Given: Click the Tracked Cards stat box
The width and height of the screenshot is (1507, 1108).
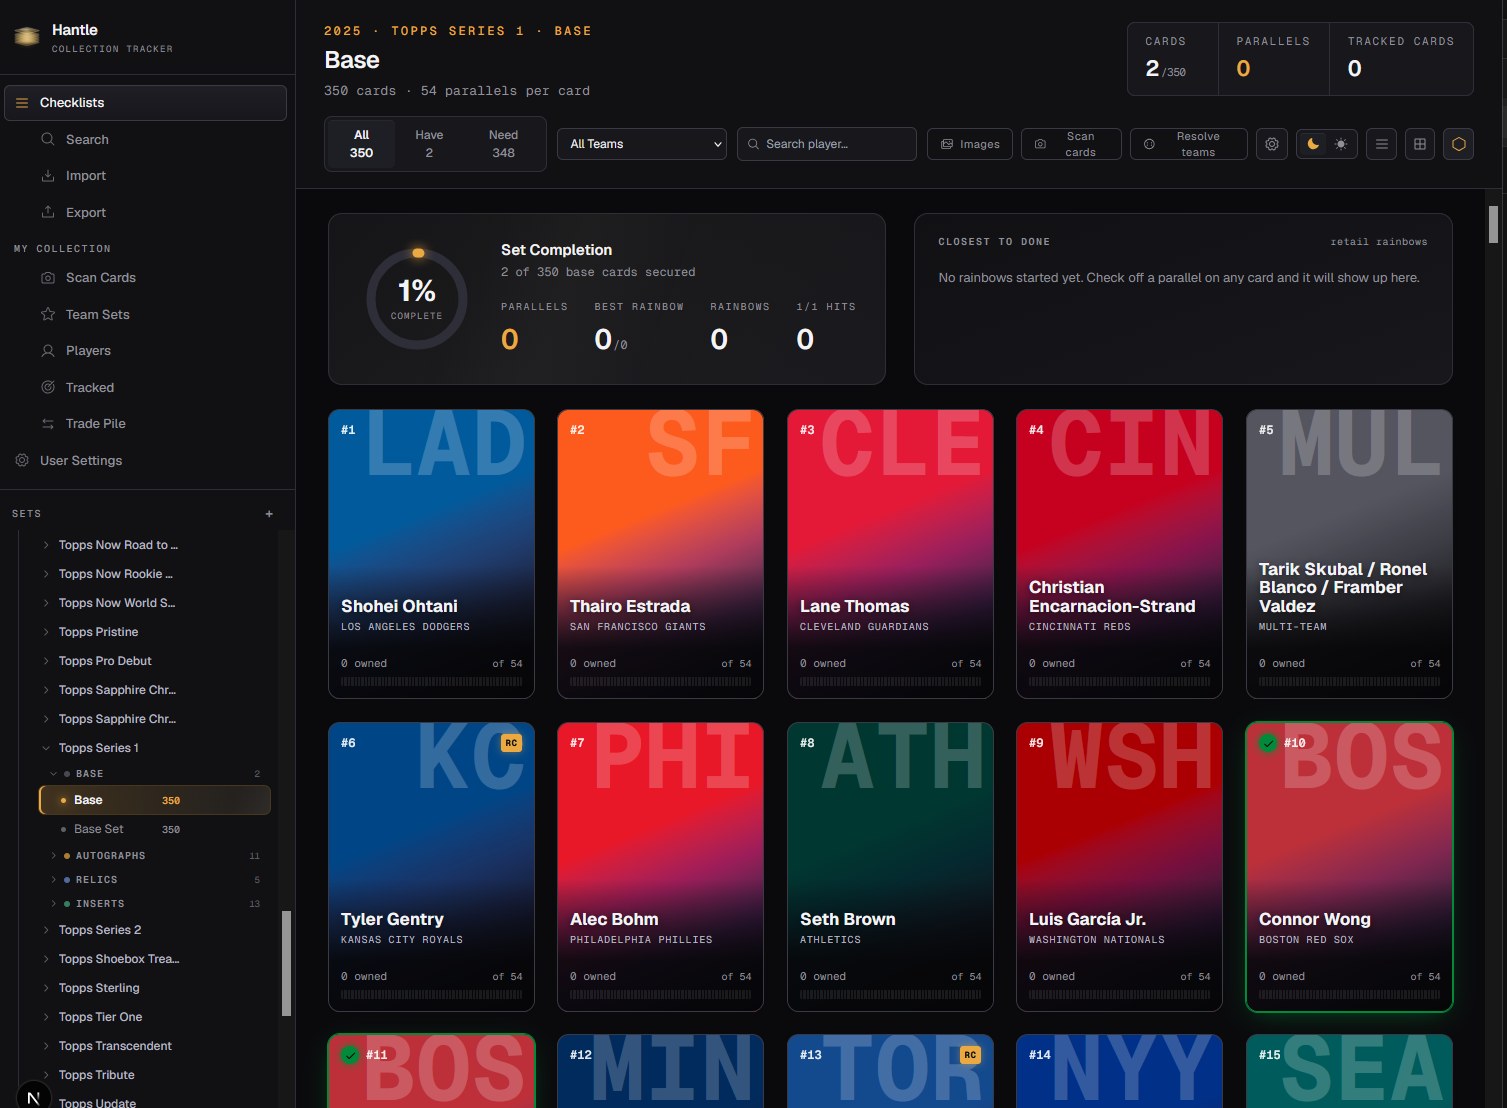Looking at the screenshot, I should coord(1401,59).
